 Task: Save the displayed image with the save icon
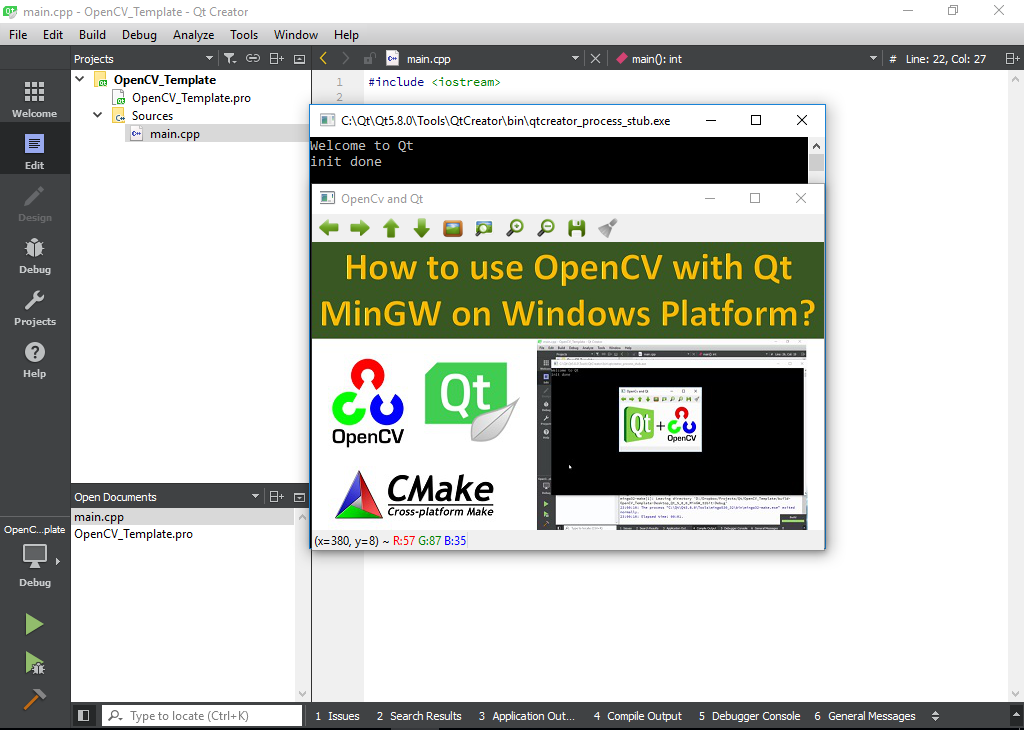pyautogui.click(x=576, y=228)
